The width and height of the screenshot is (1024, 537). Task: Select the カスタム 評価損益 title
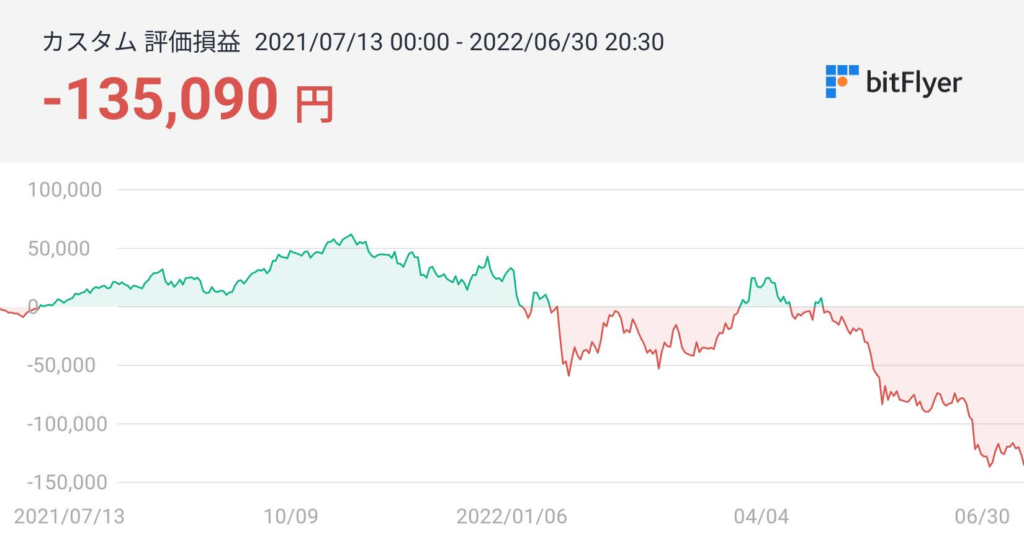click(x=141, y=42)
